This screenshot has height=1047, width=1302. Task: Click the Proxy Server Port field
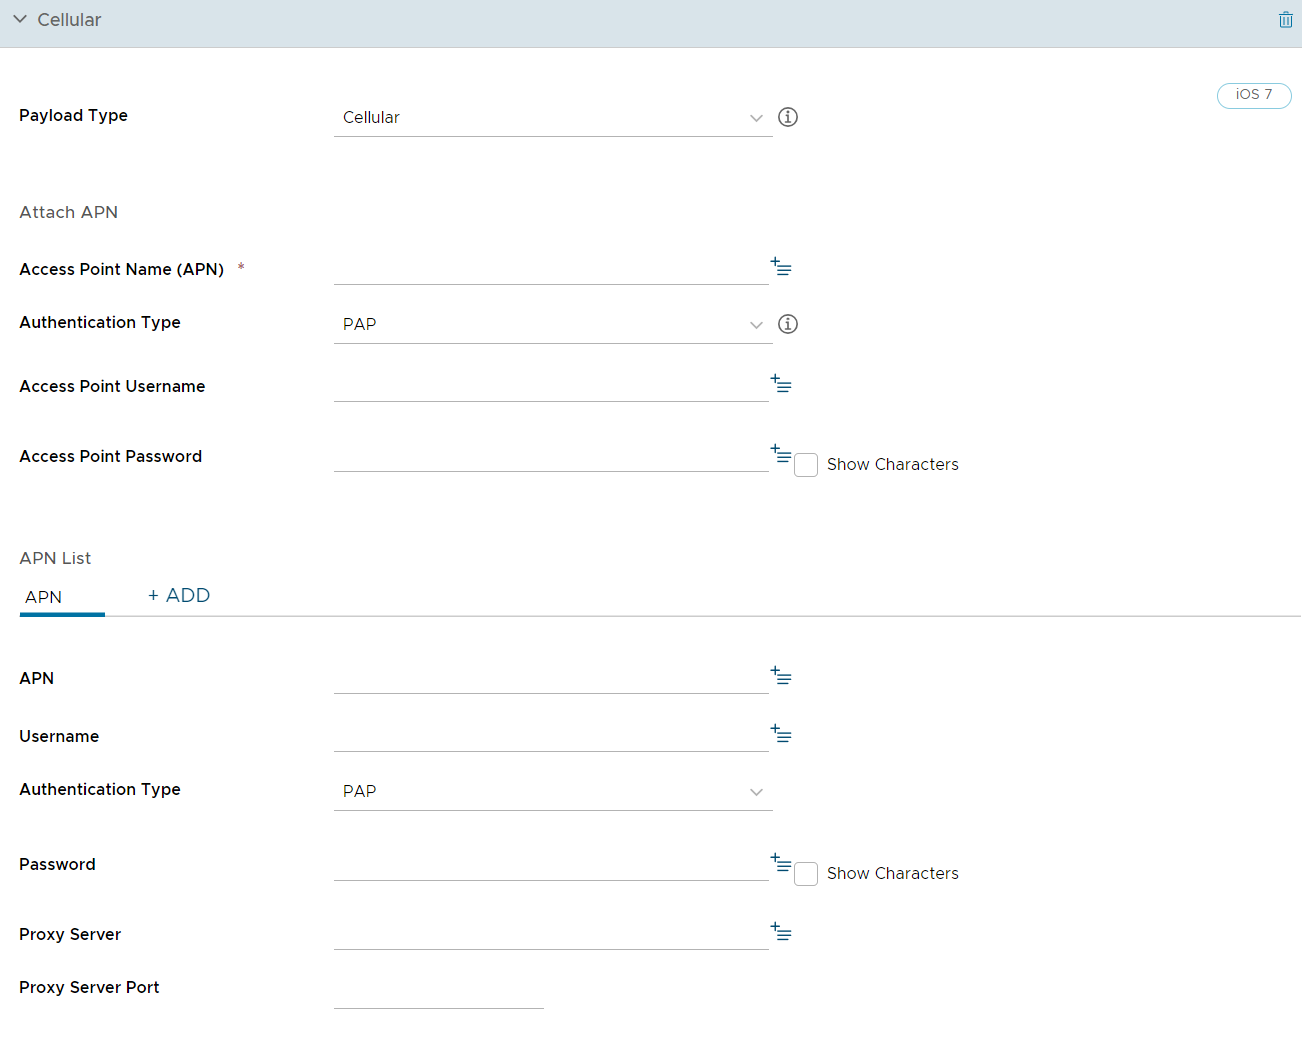(439, 992)
